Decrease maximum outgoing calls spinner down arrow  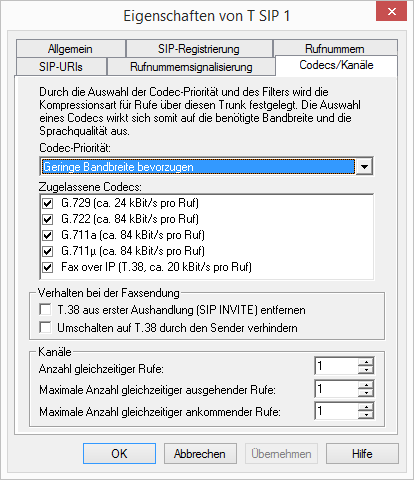point(366,393)
